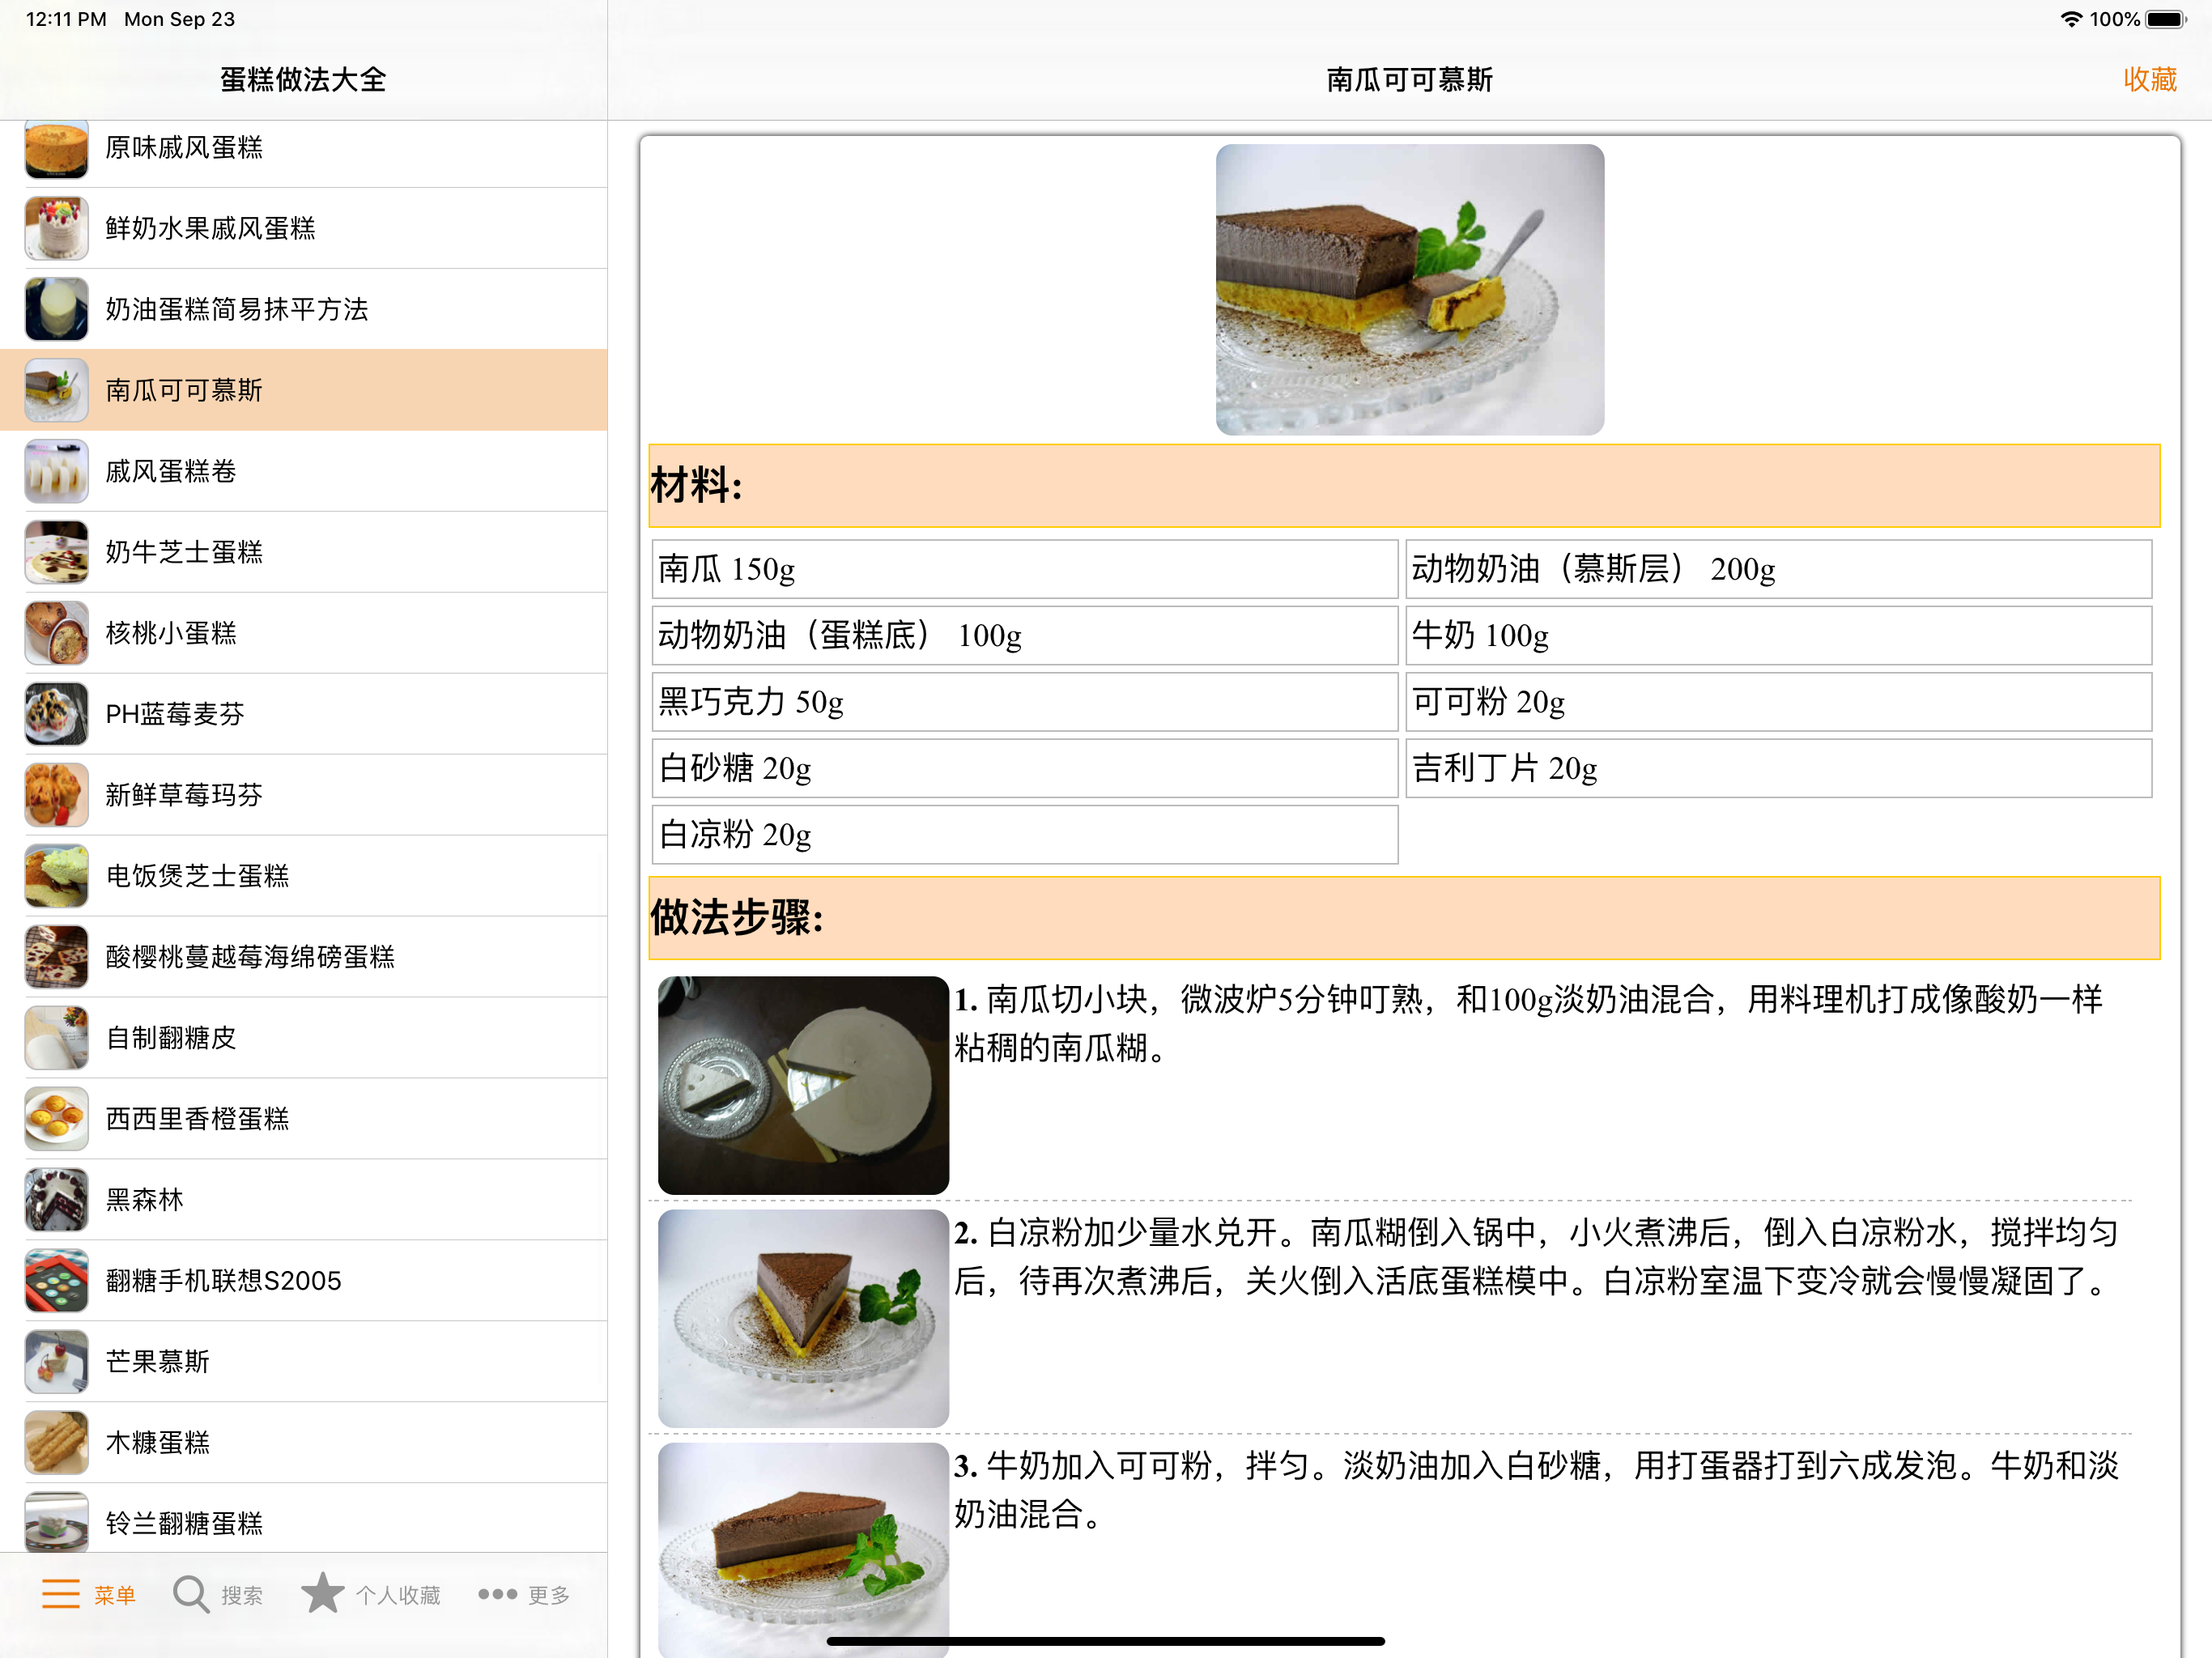Select recipe 芒果慕斯
Screen dimensions: 2212x1658
point(158,1362)
